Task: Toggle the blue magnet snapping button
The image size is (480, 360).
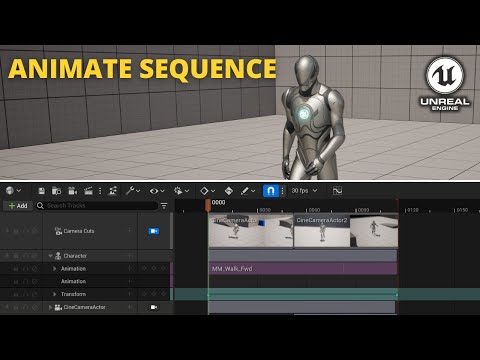Action: 271,191
